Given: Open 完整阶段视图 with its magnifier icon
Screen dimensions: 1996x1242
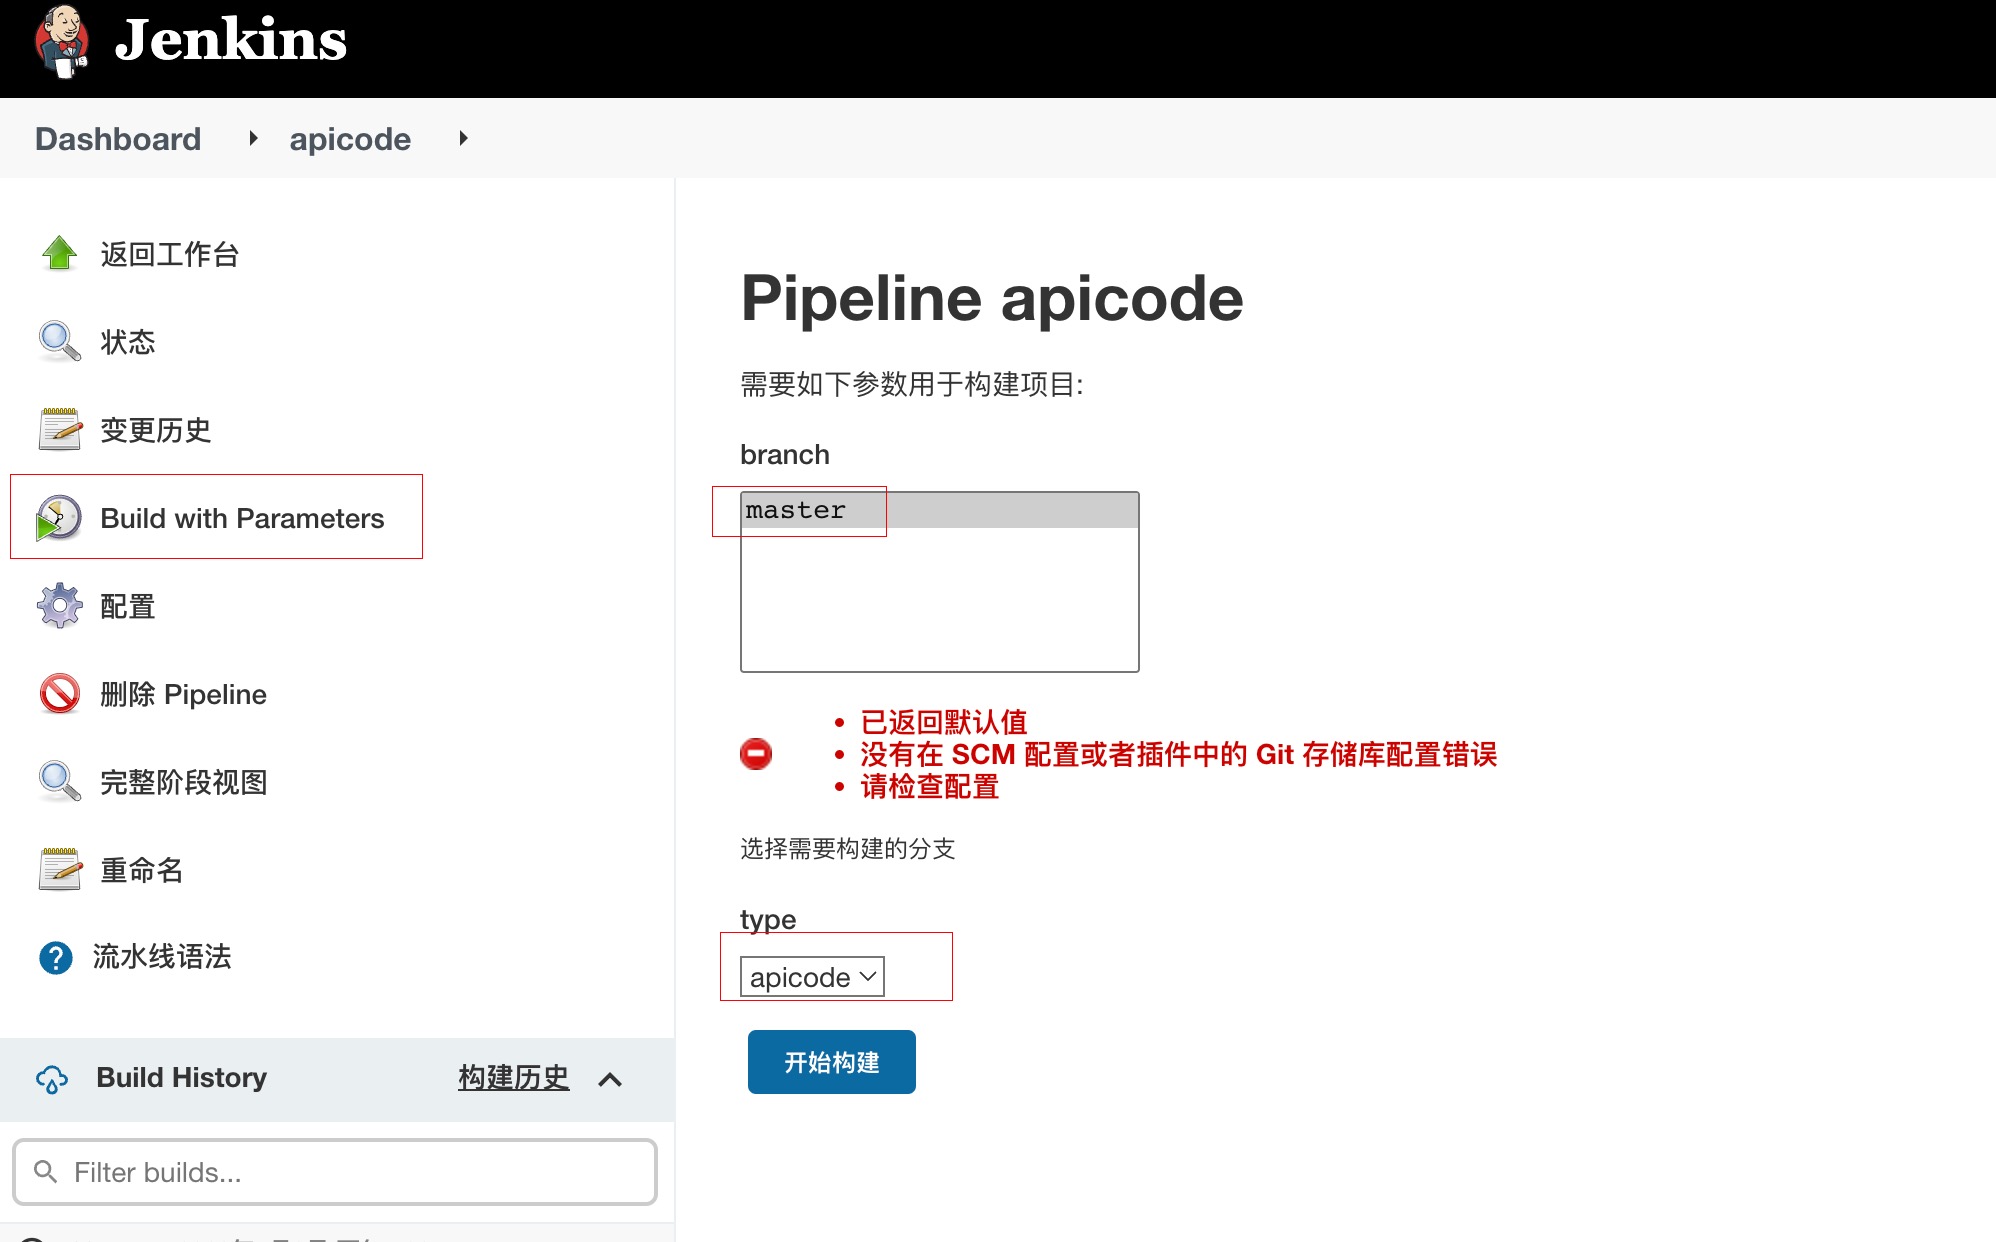Looking at the screenshot, I should [58, 781].
